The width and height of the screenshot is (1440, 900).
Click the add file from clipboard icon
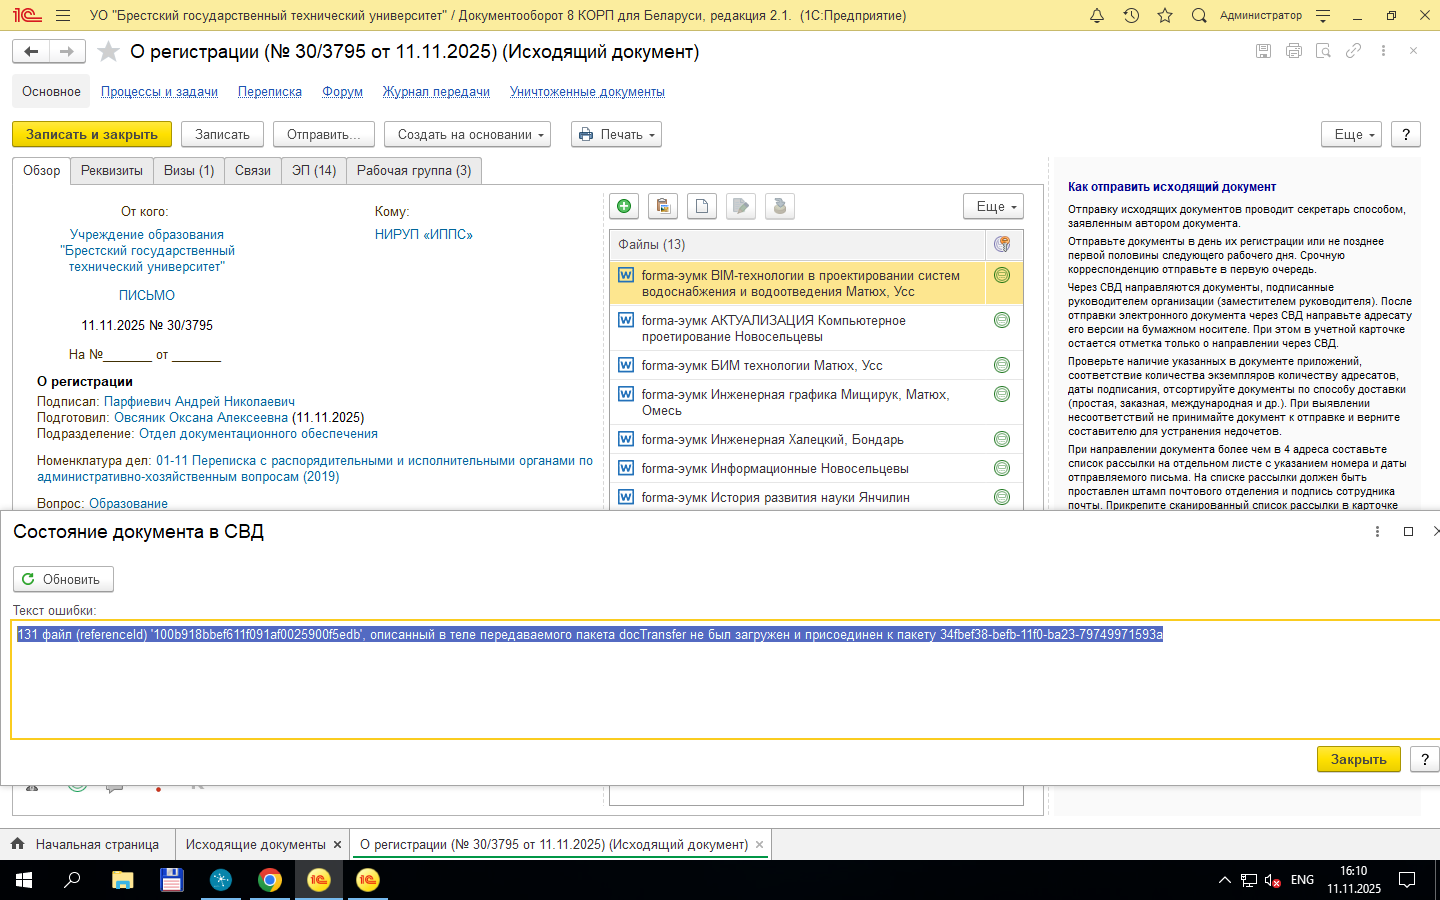point(663,206)
